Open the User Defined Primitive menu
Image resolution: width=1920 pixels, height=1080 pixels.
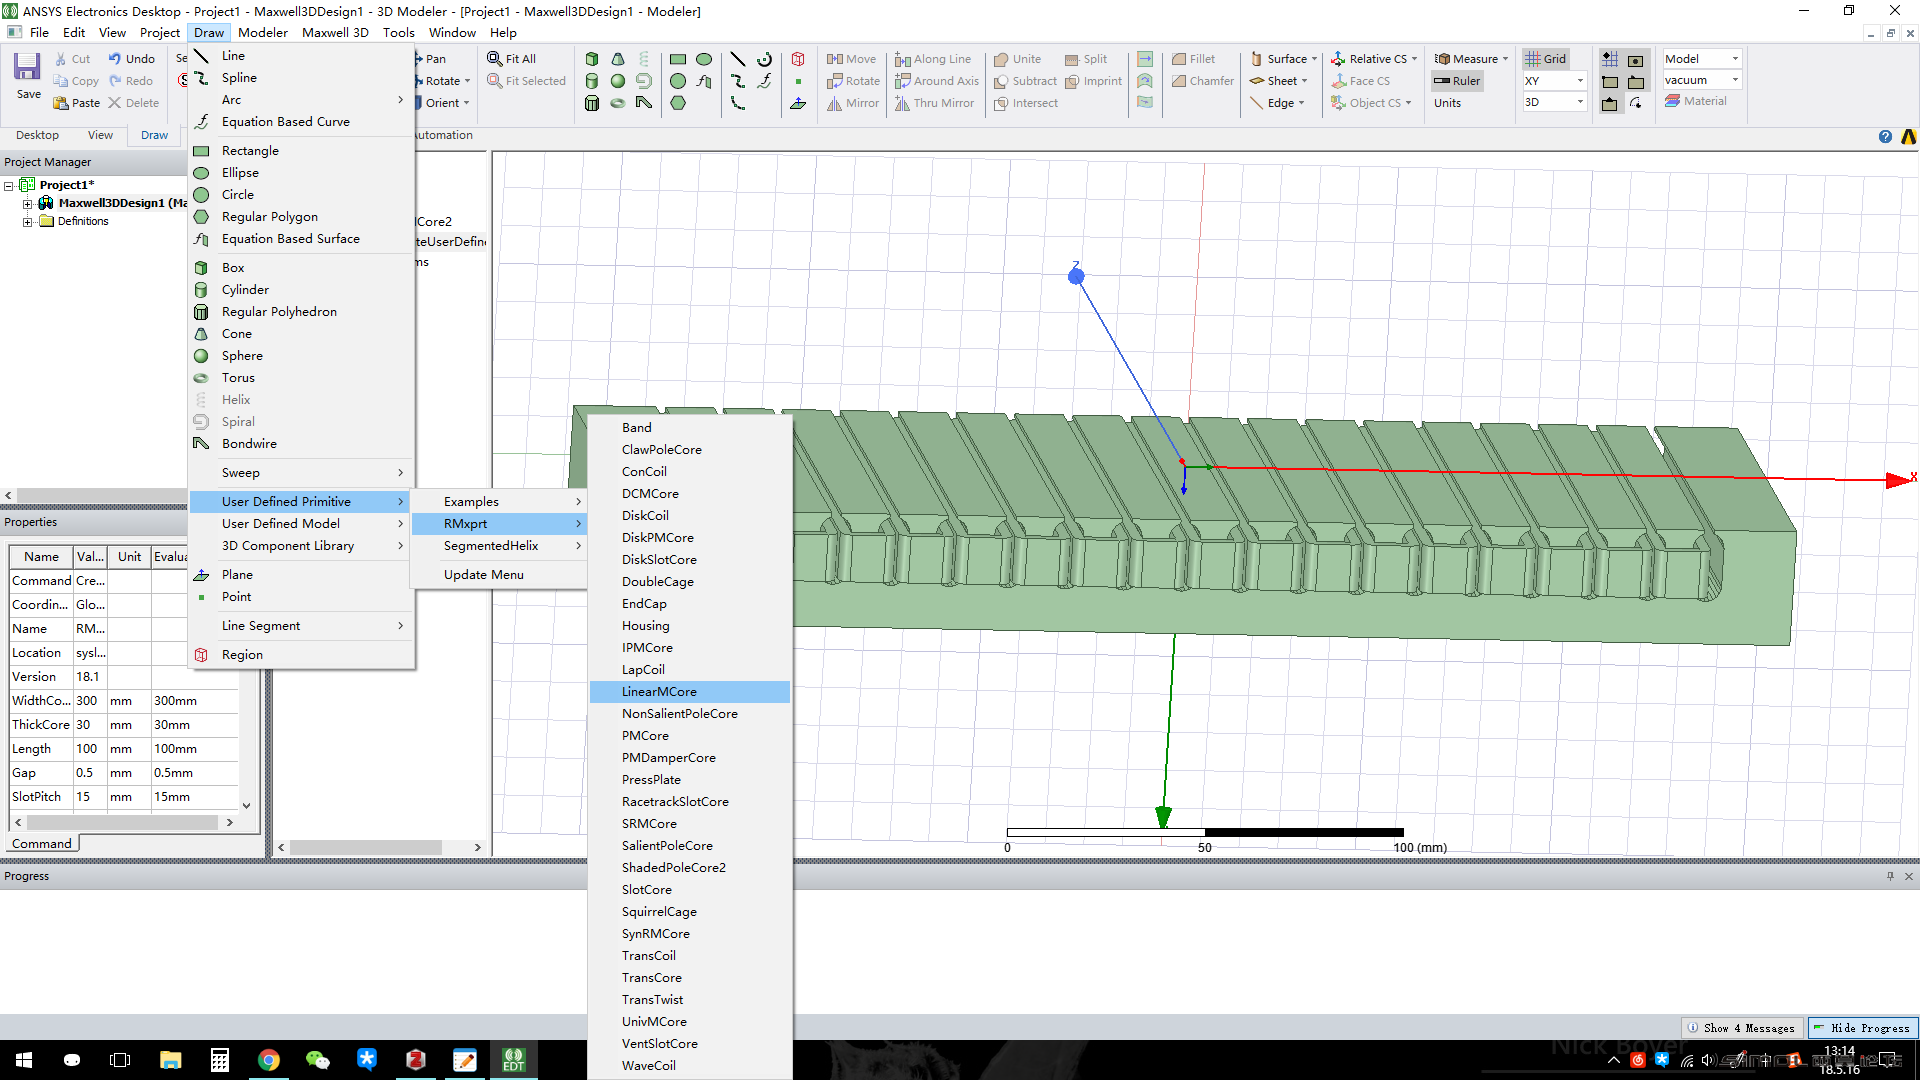(286, 501)
